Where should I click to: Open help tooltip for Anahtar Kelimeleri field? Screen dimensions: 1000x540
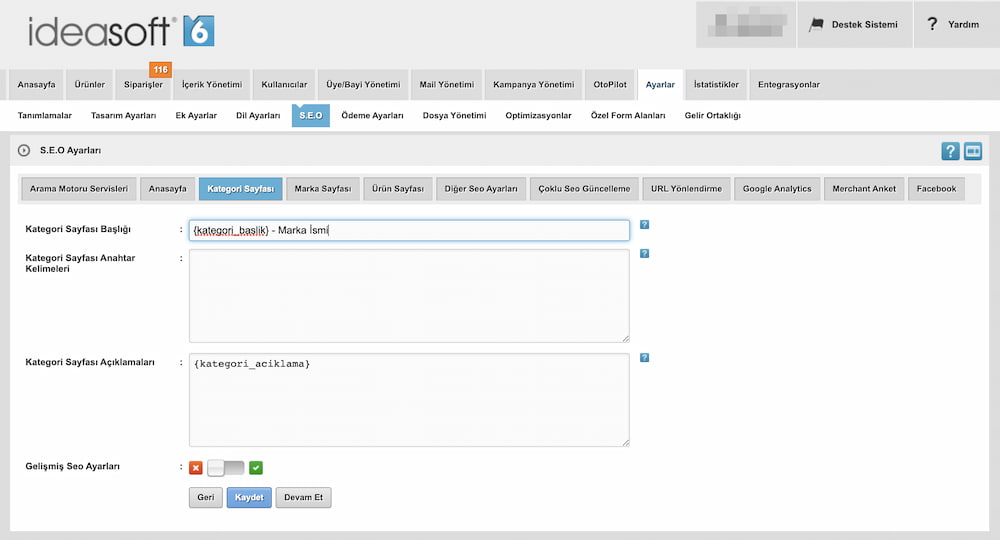tap(645, 254)
